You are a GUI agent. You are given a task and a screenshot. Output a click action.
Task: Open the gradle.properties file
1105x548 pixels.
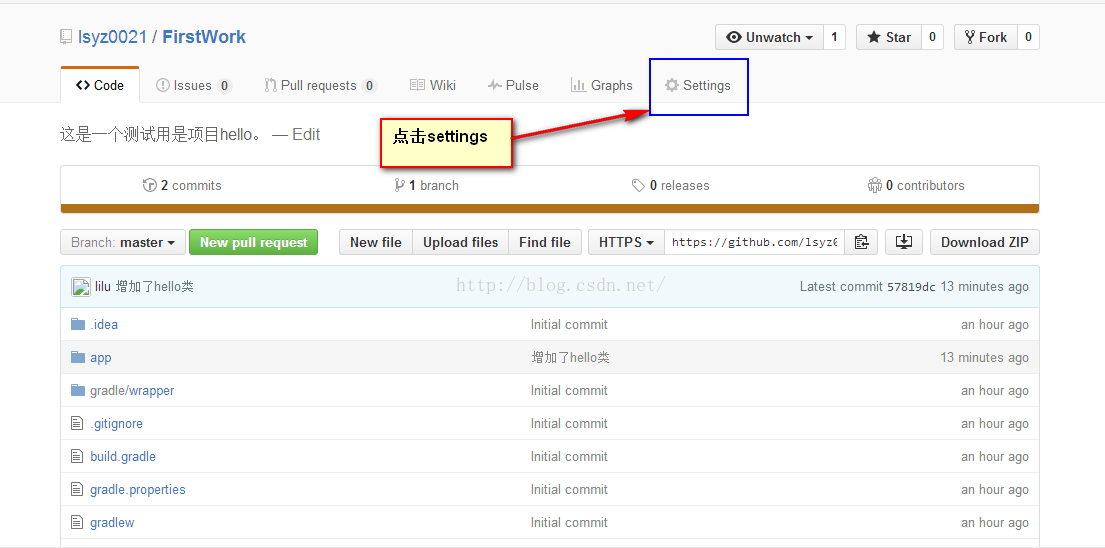[x=137, y=490]
